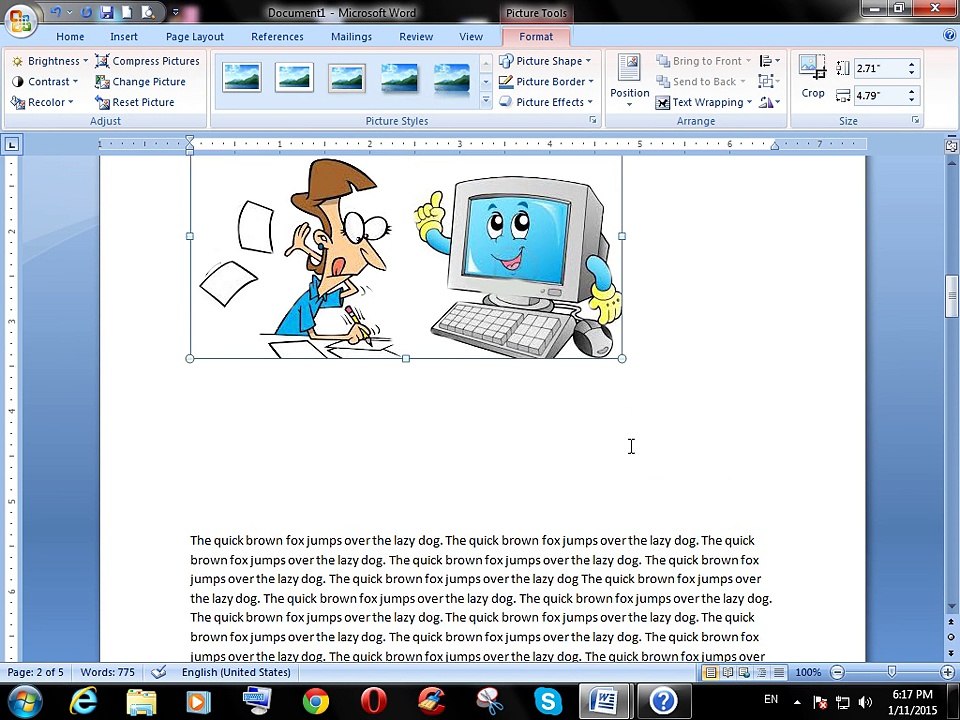The image size is (960, 720).
Task: Open the Position menu
Action: 629,81
